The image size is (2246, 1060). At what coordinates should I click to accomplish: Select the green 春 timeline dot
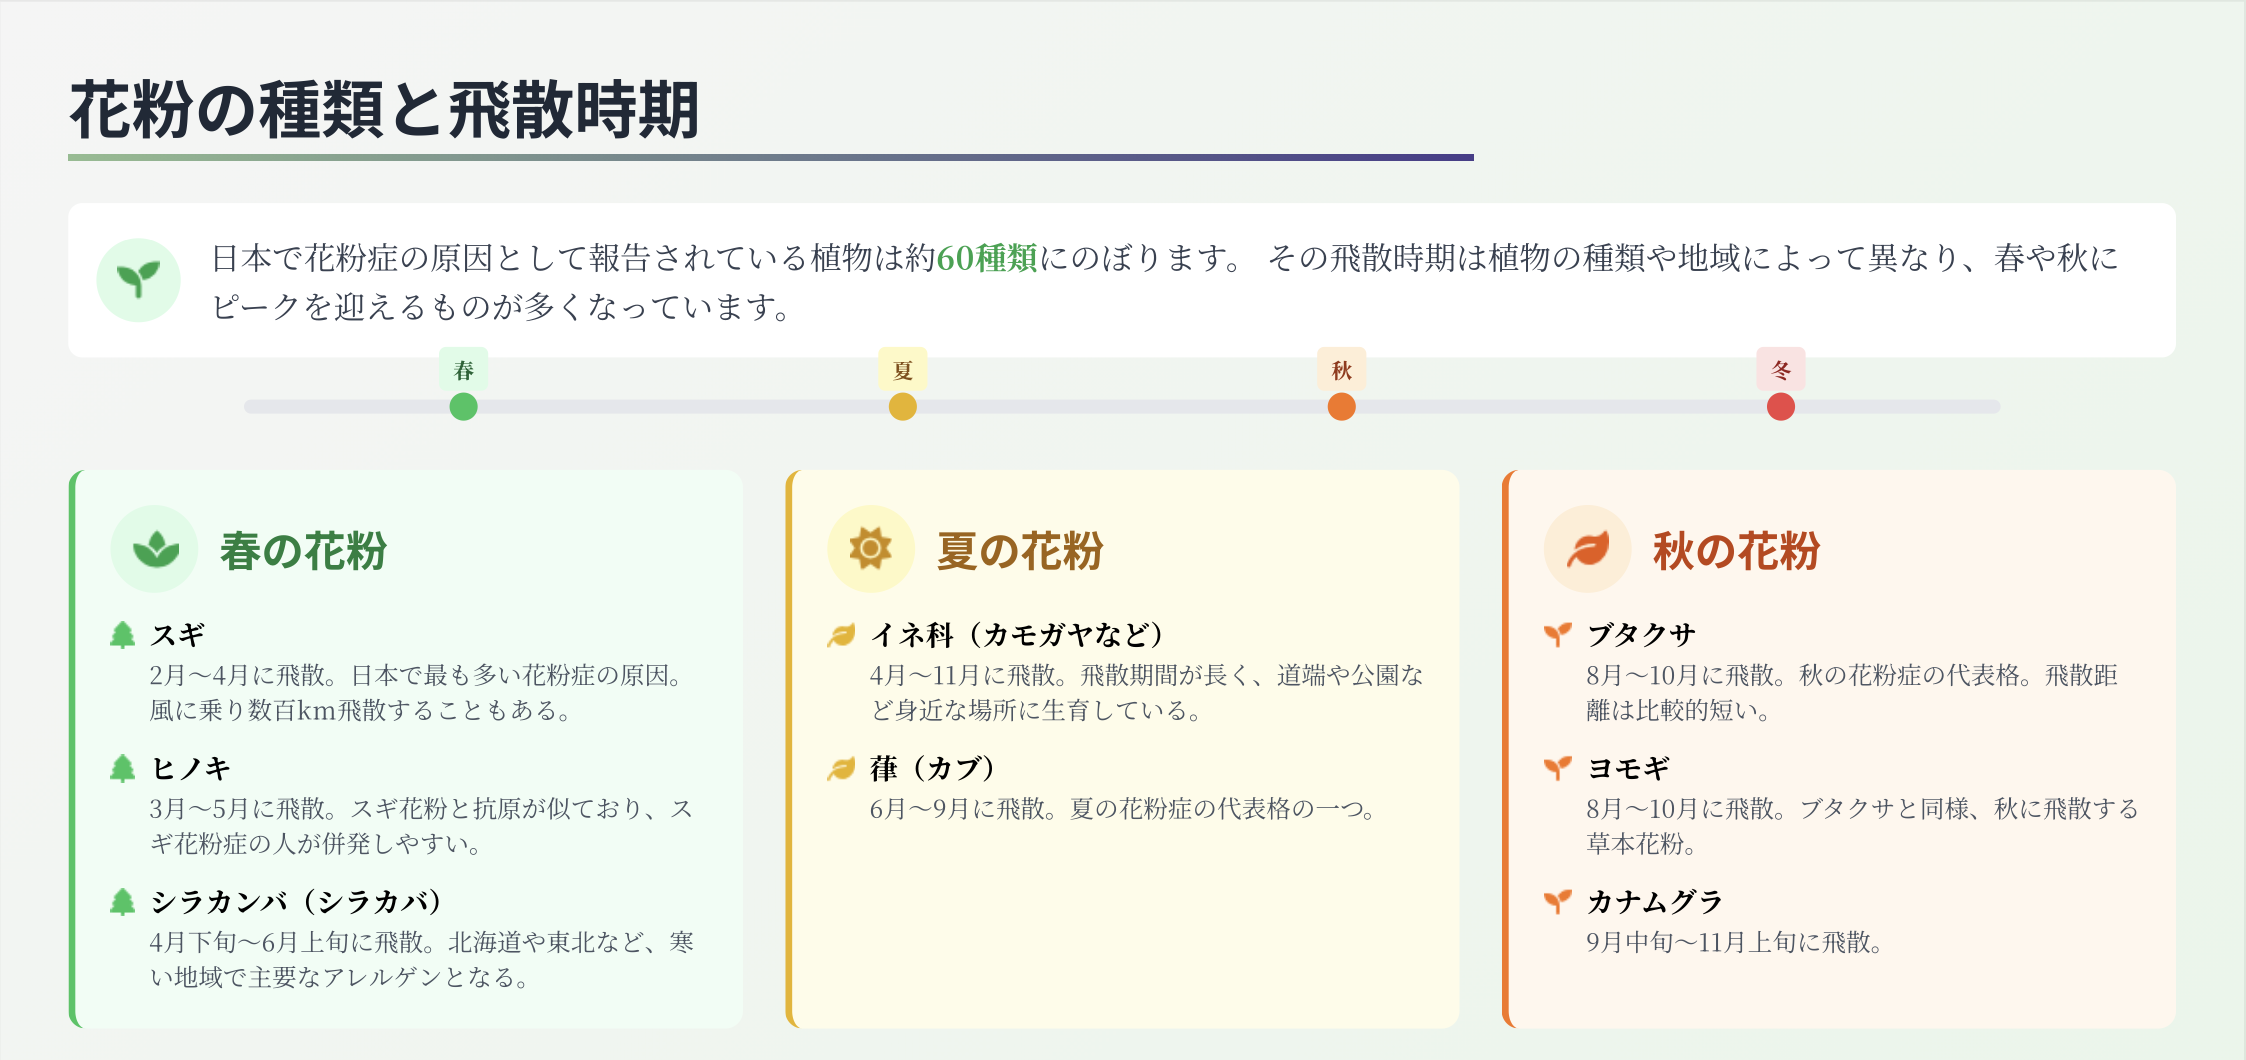point(463,407)
